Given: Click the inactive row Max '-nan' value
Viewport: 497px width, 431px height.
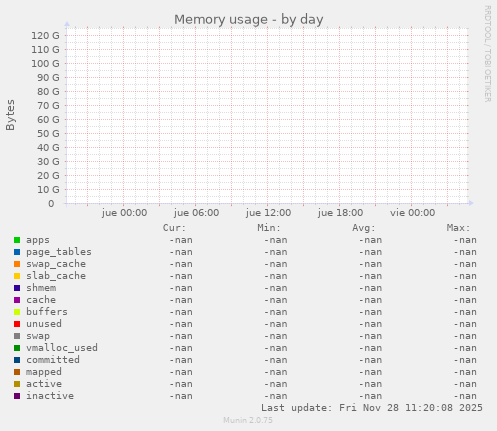Looking at the screenshot, I should coord(465,396).
